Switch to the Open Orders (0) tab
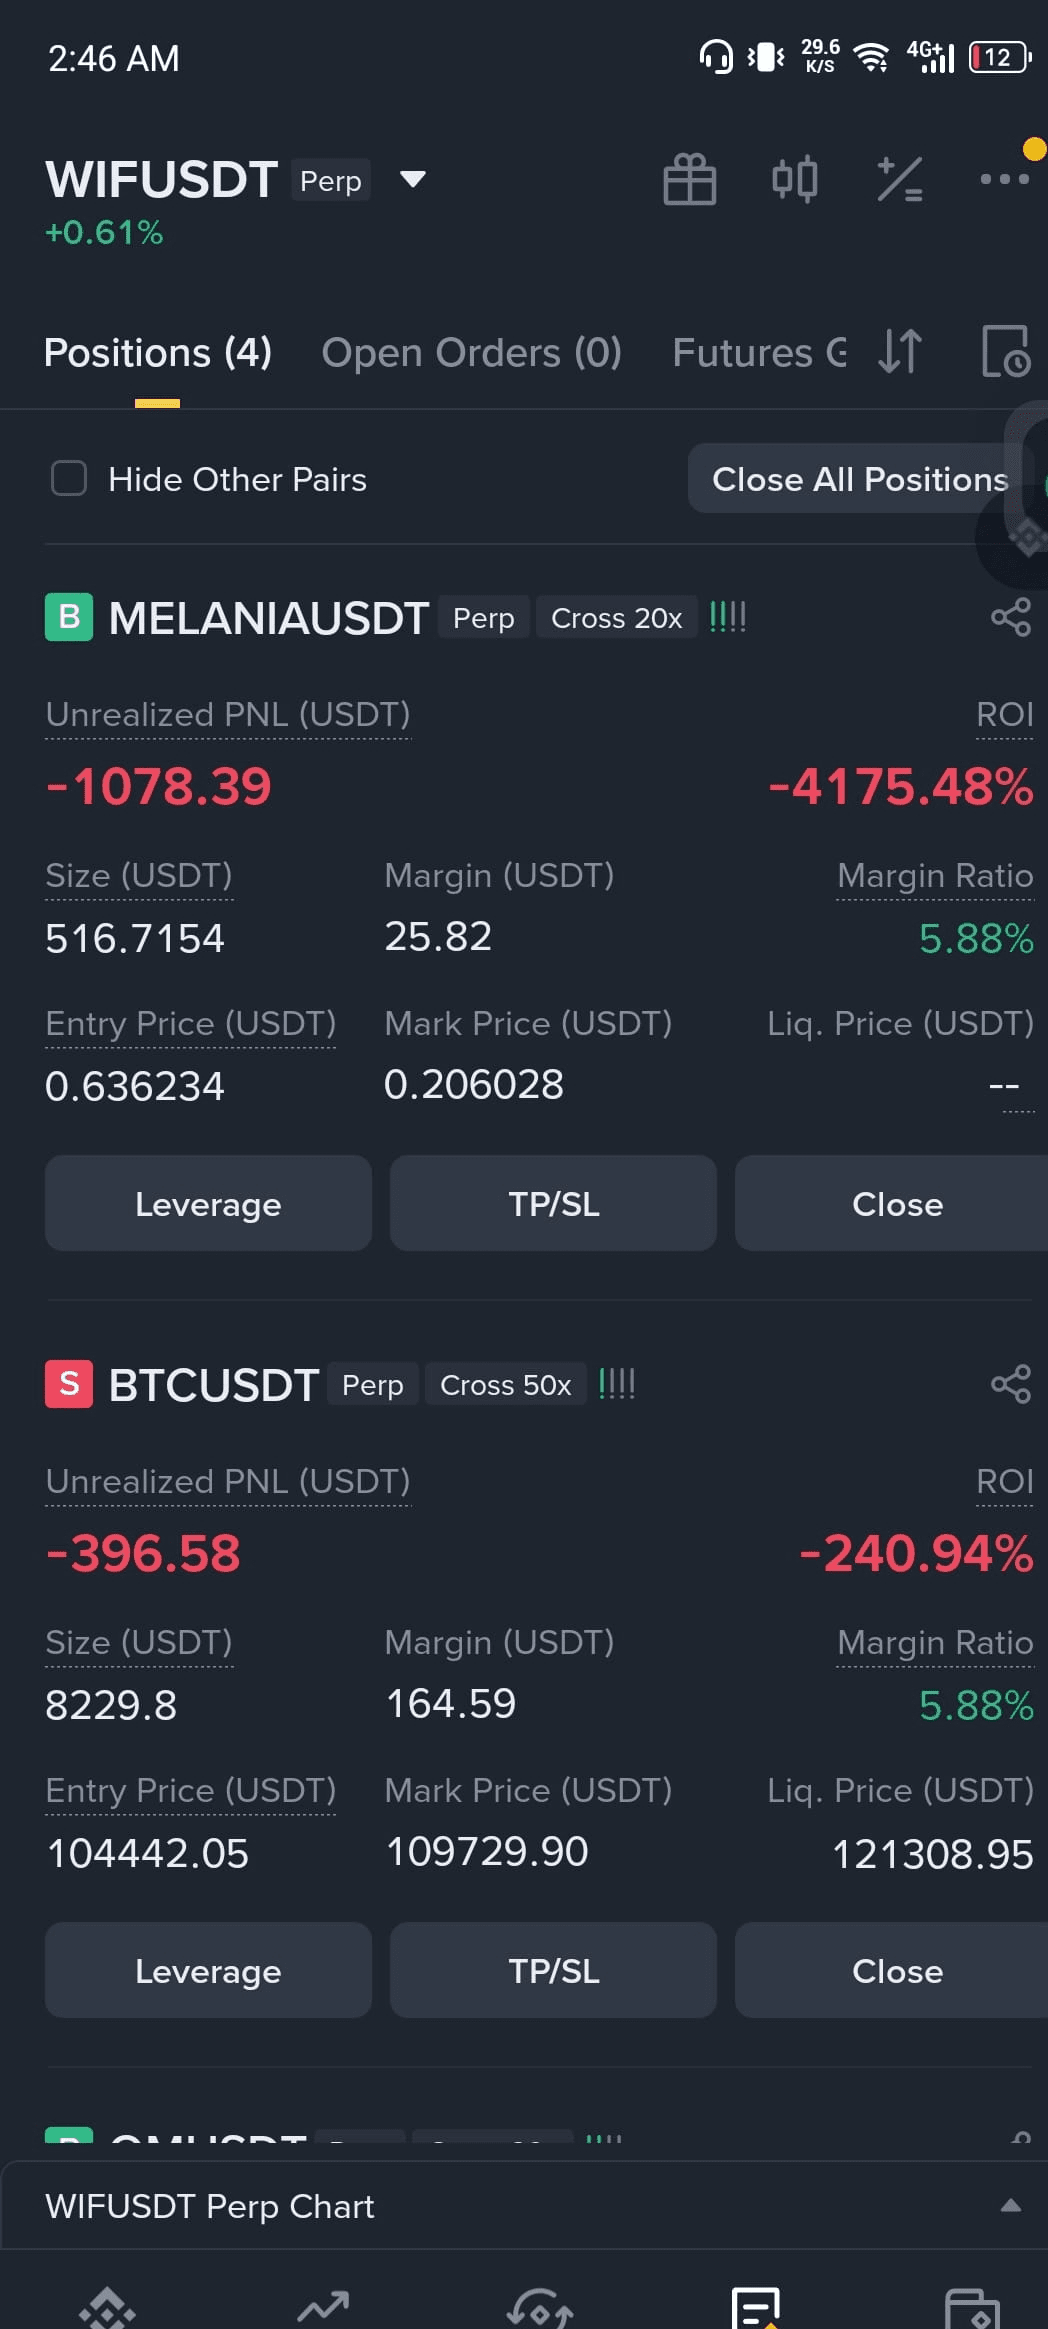1048x2329 pixels. click(471, 353)
